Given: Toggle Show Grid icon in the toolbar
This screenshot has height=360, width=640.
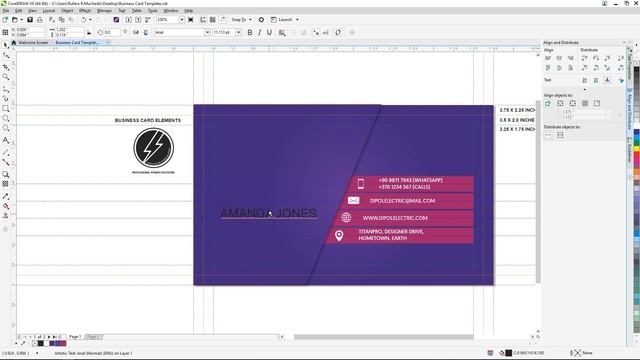Looking at the screenshot, I should click(x=213, y=20).
